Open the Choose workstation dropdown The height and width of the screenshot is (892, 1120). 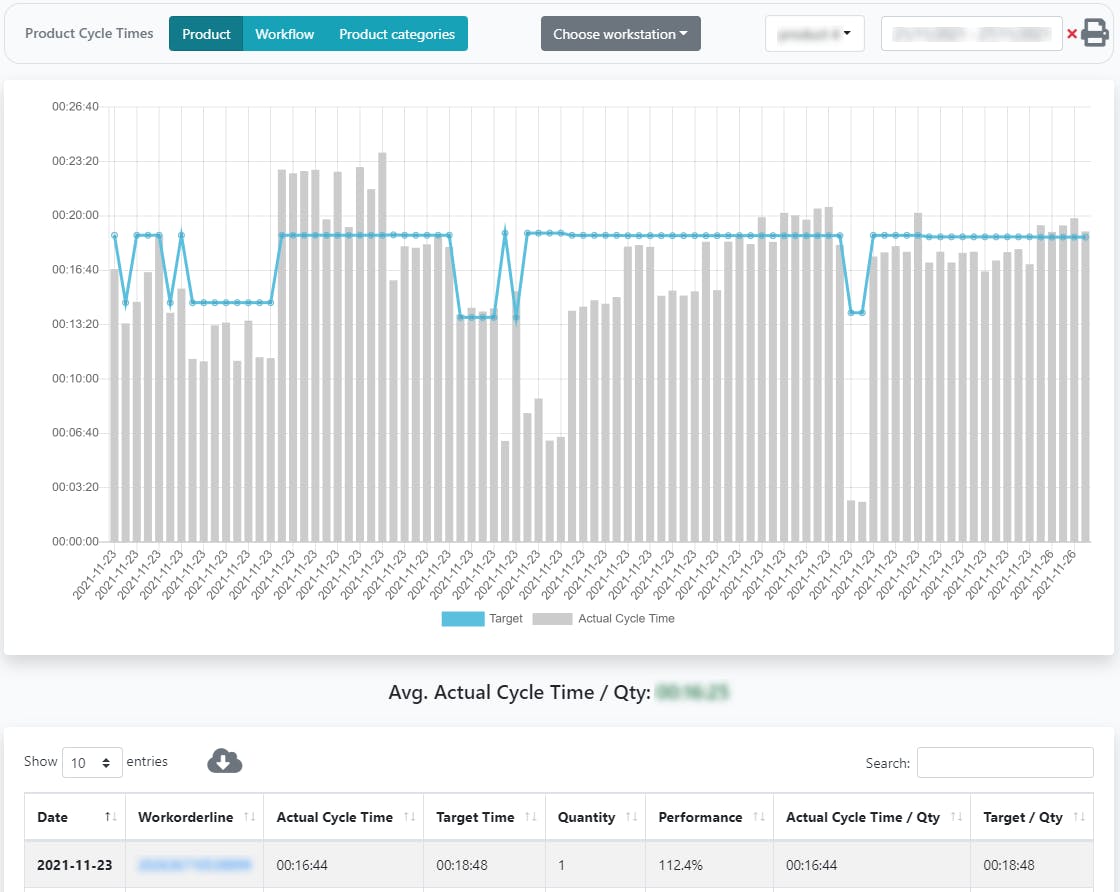coord(621,34)
